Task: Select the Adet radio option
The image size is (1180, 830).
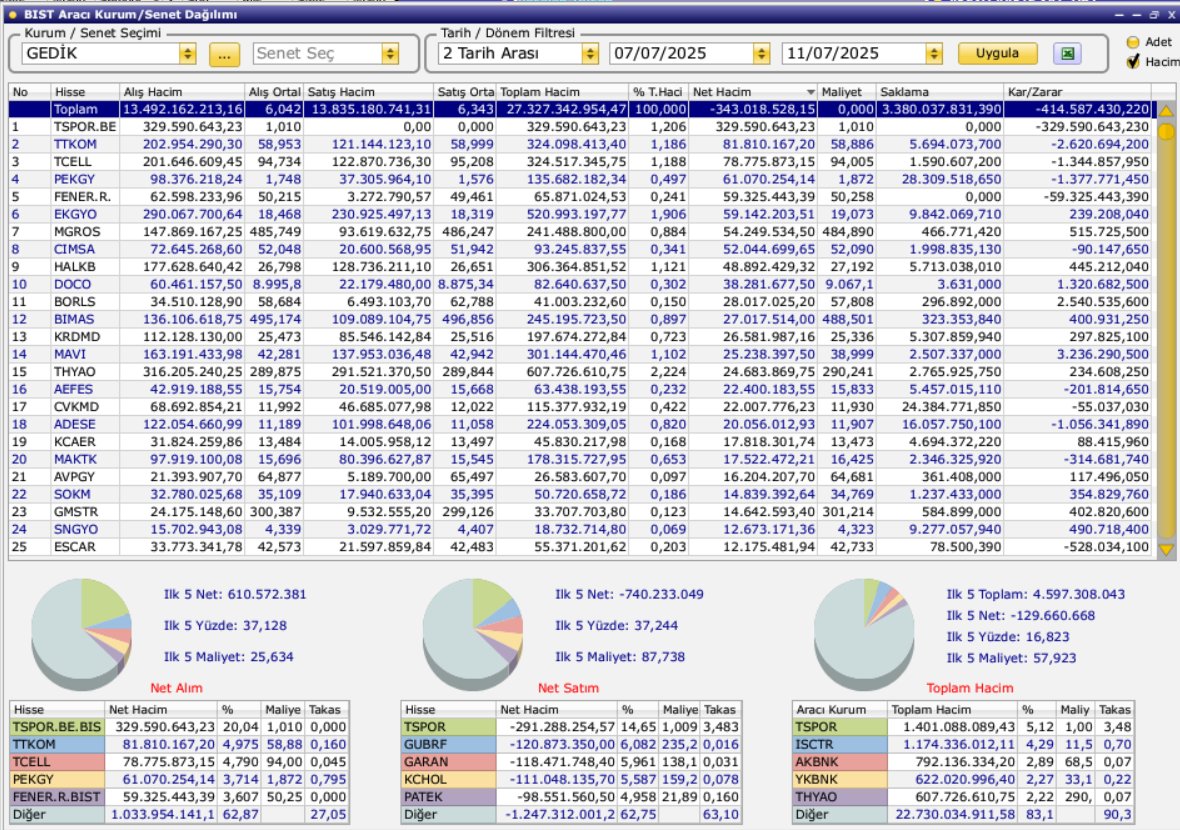Action: click(1133, 42)
